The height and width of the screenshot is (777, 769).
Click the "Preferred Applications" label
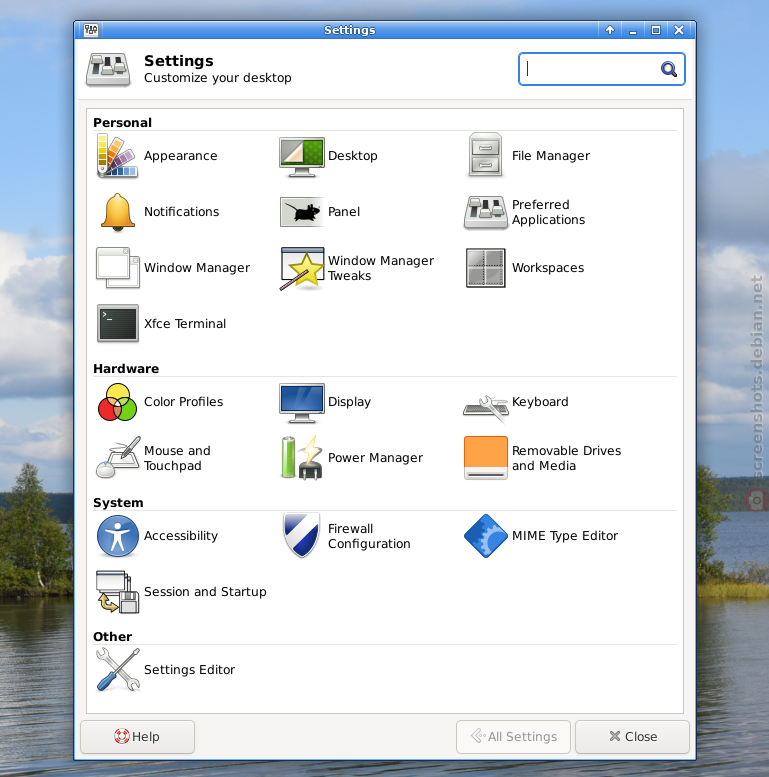click(x=549, y=212)
